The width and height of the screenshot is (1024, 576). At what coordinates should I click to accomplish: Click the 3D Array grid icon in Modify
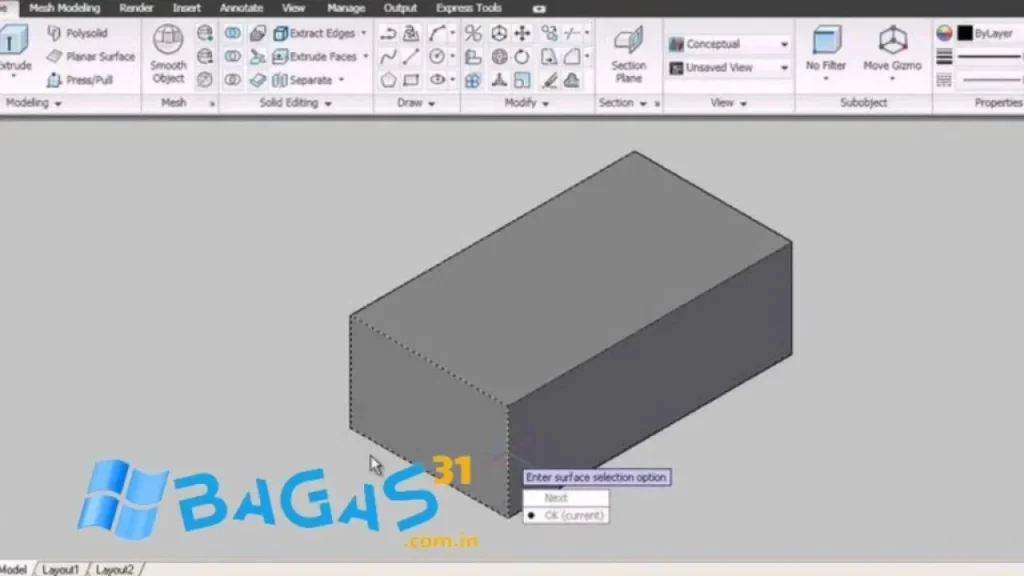473,80
